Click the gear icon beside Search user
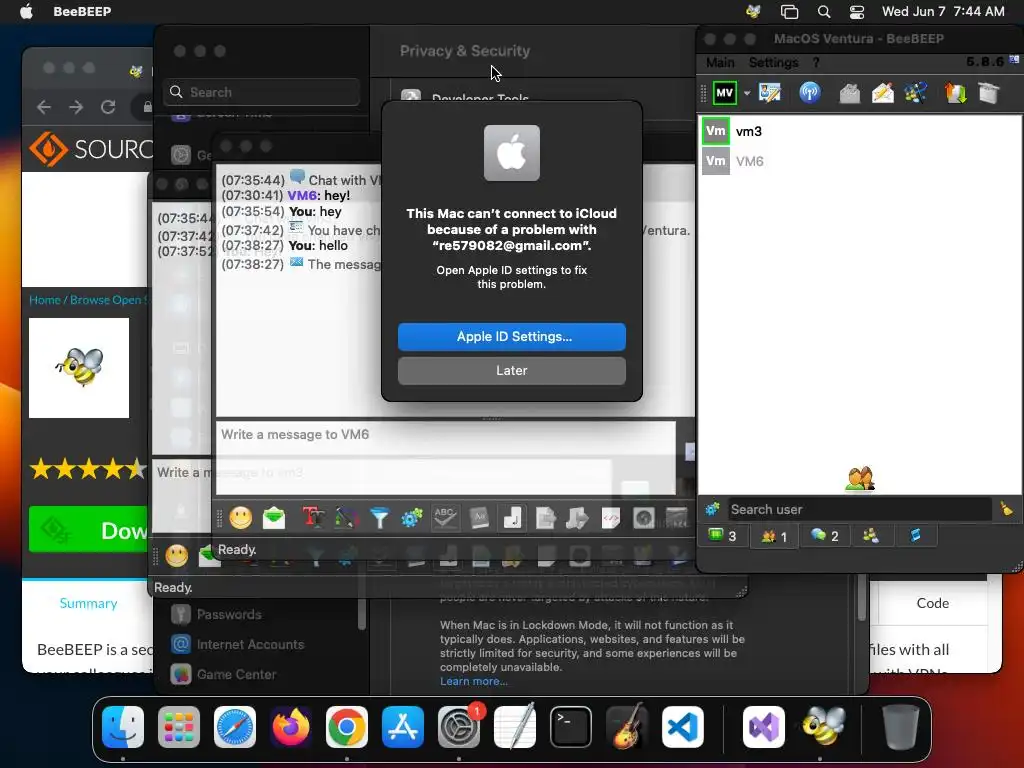The image size is (1024, 768). pos(712,509)
